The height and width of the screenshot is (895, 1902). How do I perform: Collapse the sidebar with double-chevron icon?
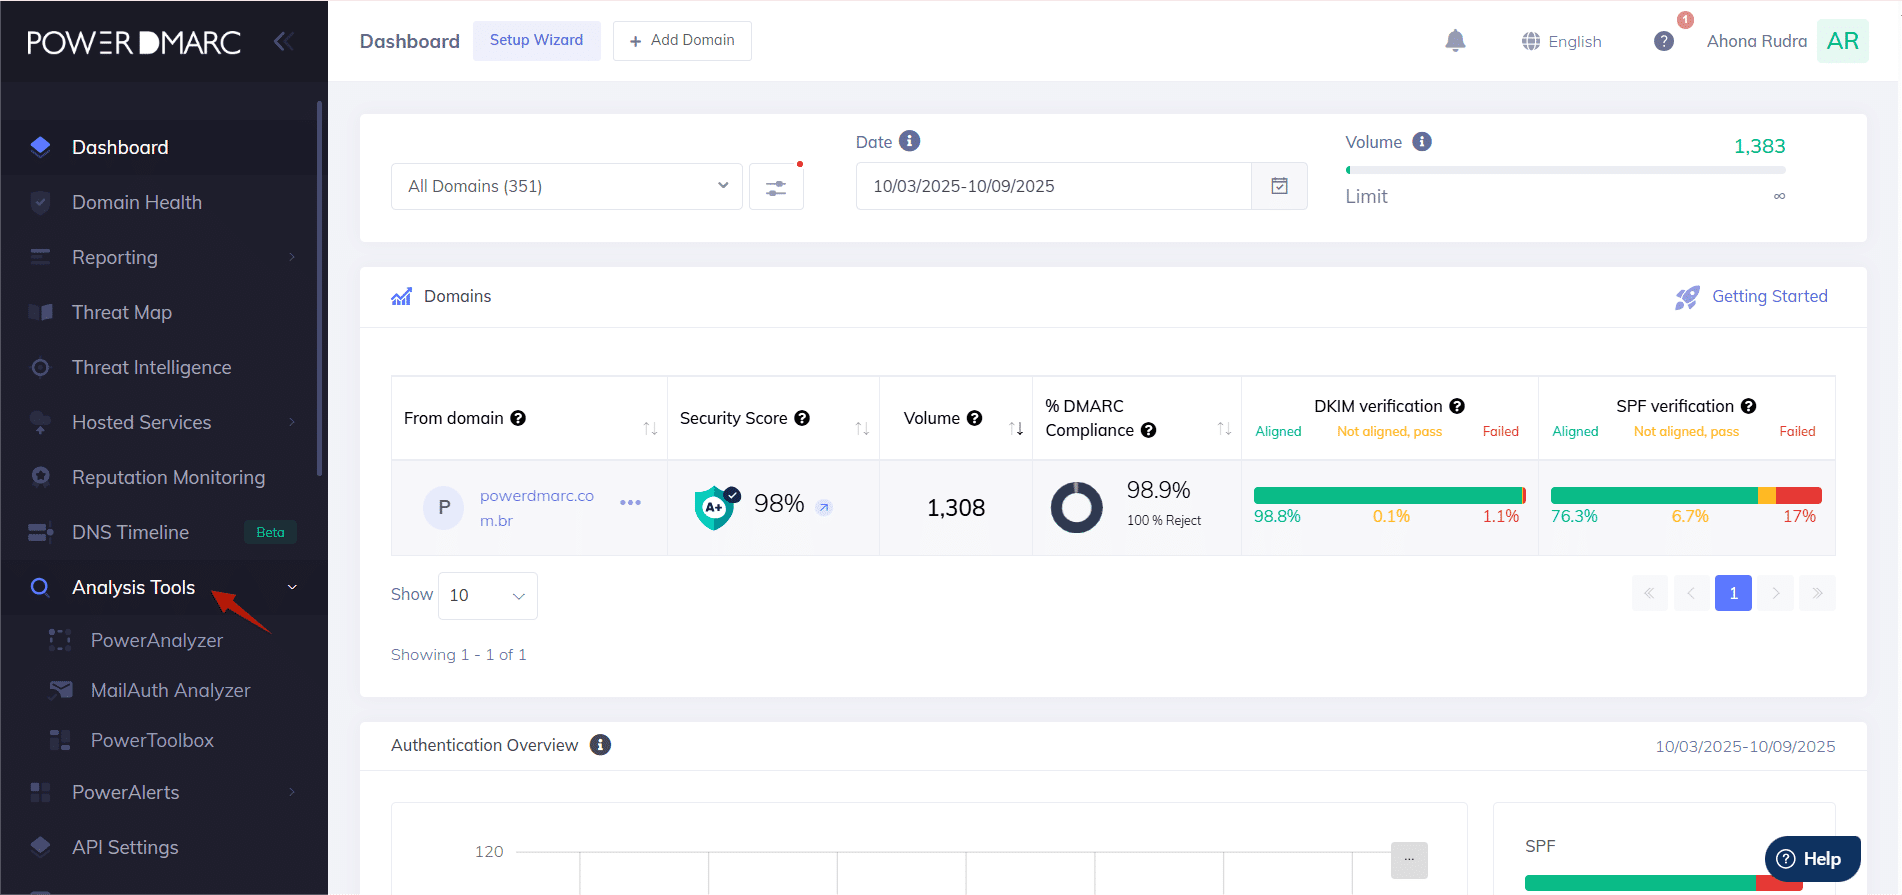pyautogui.click(x=284, y=41)
